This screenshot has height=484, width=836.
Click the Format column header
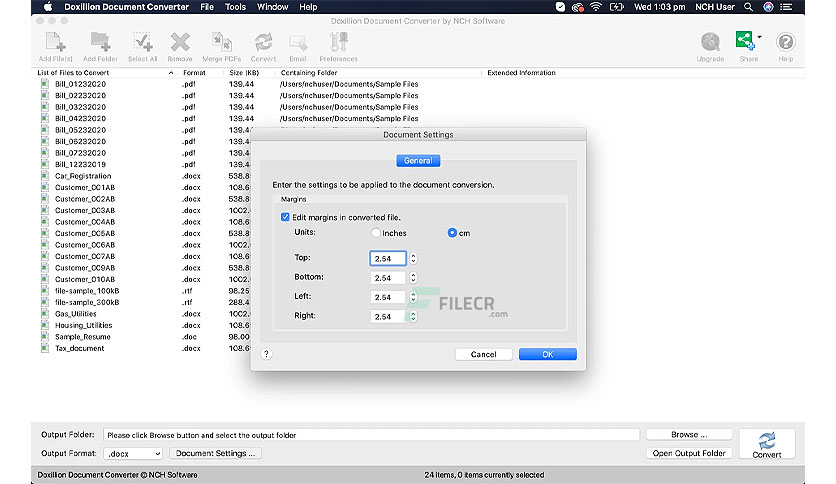click(194, 72)
